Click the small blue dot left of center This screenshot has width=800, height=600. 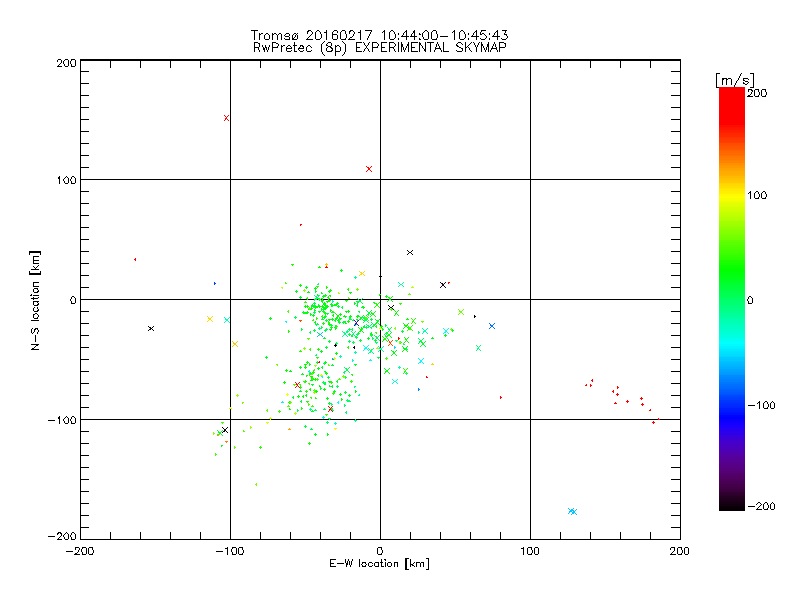pos(215,283)
